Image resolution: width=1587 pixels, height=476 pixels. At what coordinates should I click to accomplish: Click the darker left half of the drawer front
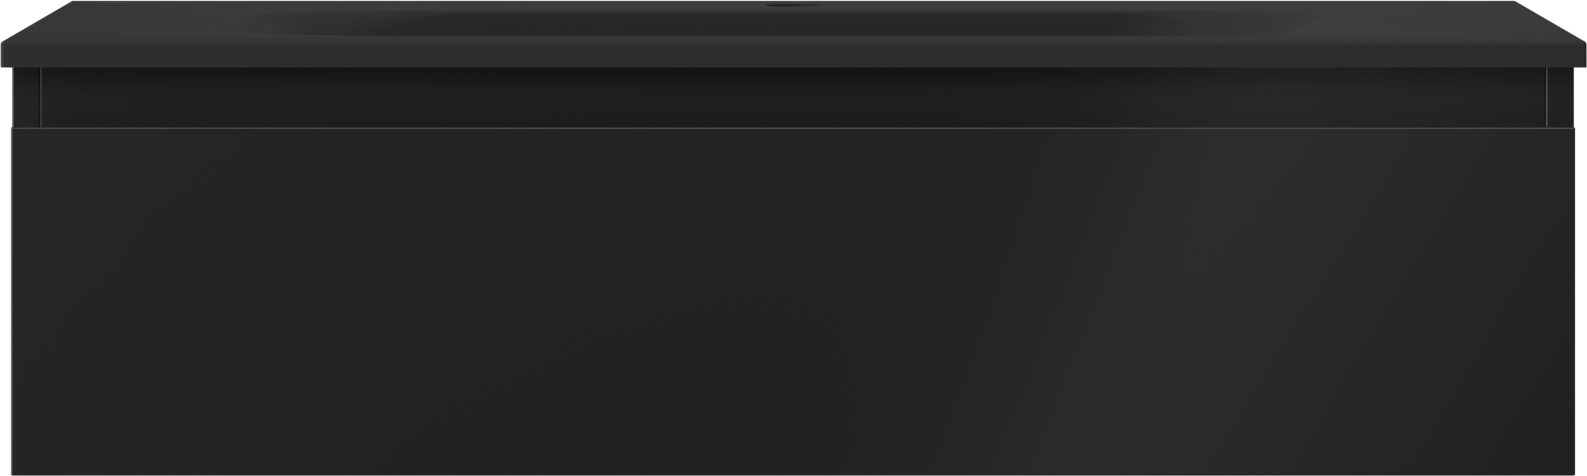point(400,300)
